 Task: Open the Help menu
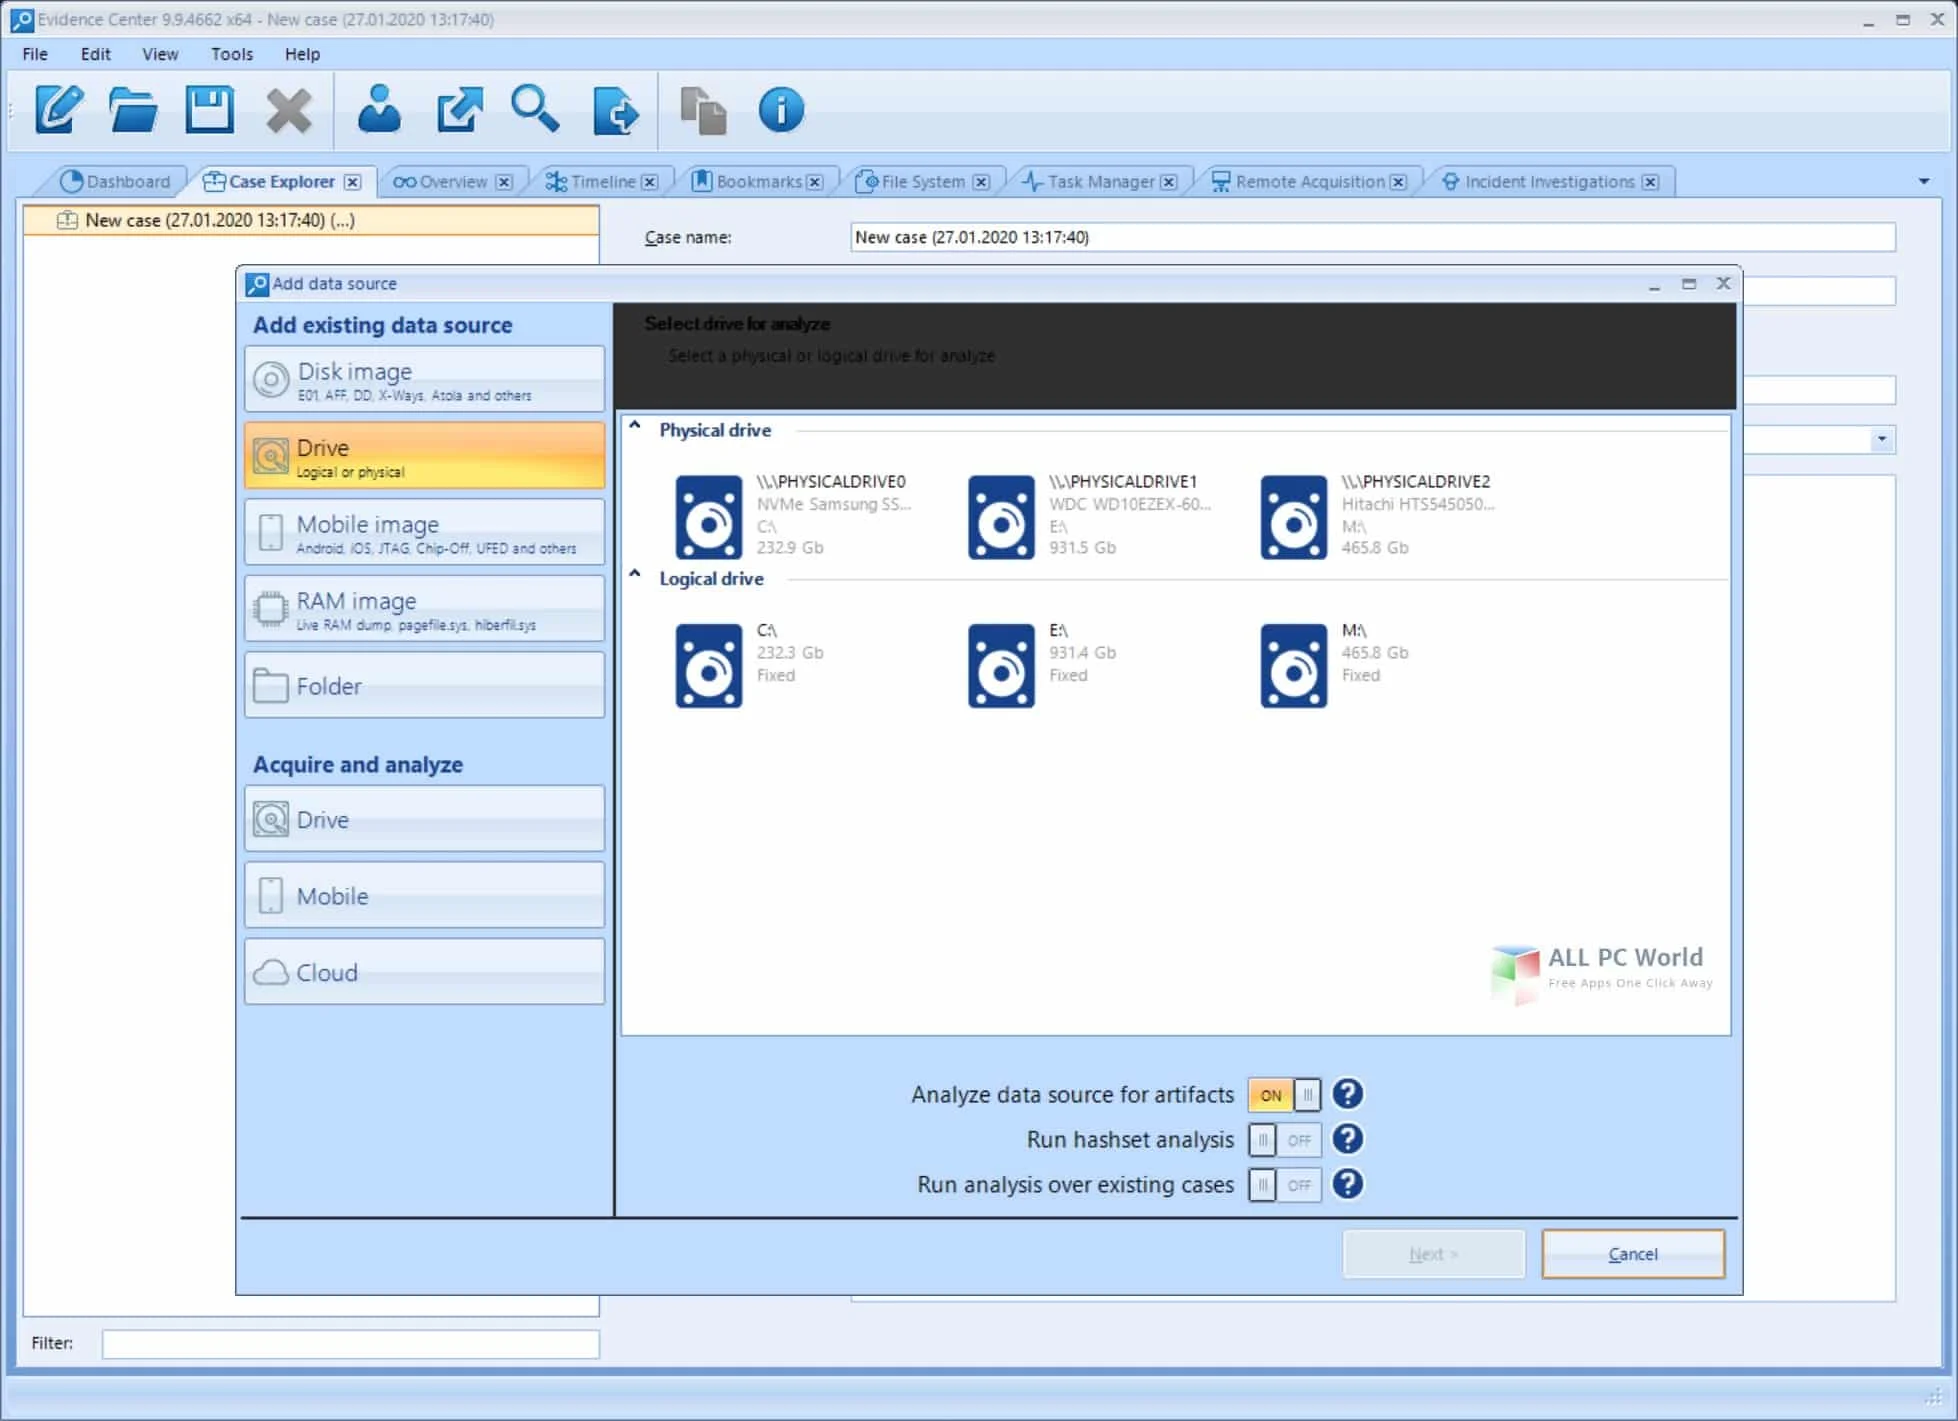click(302, 54)
